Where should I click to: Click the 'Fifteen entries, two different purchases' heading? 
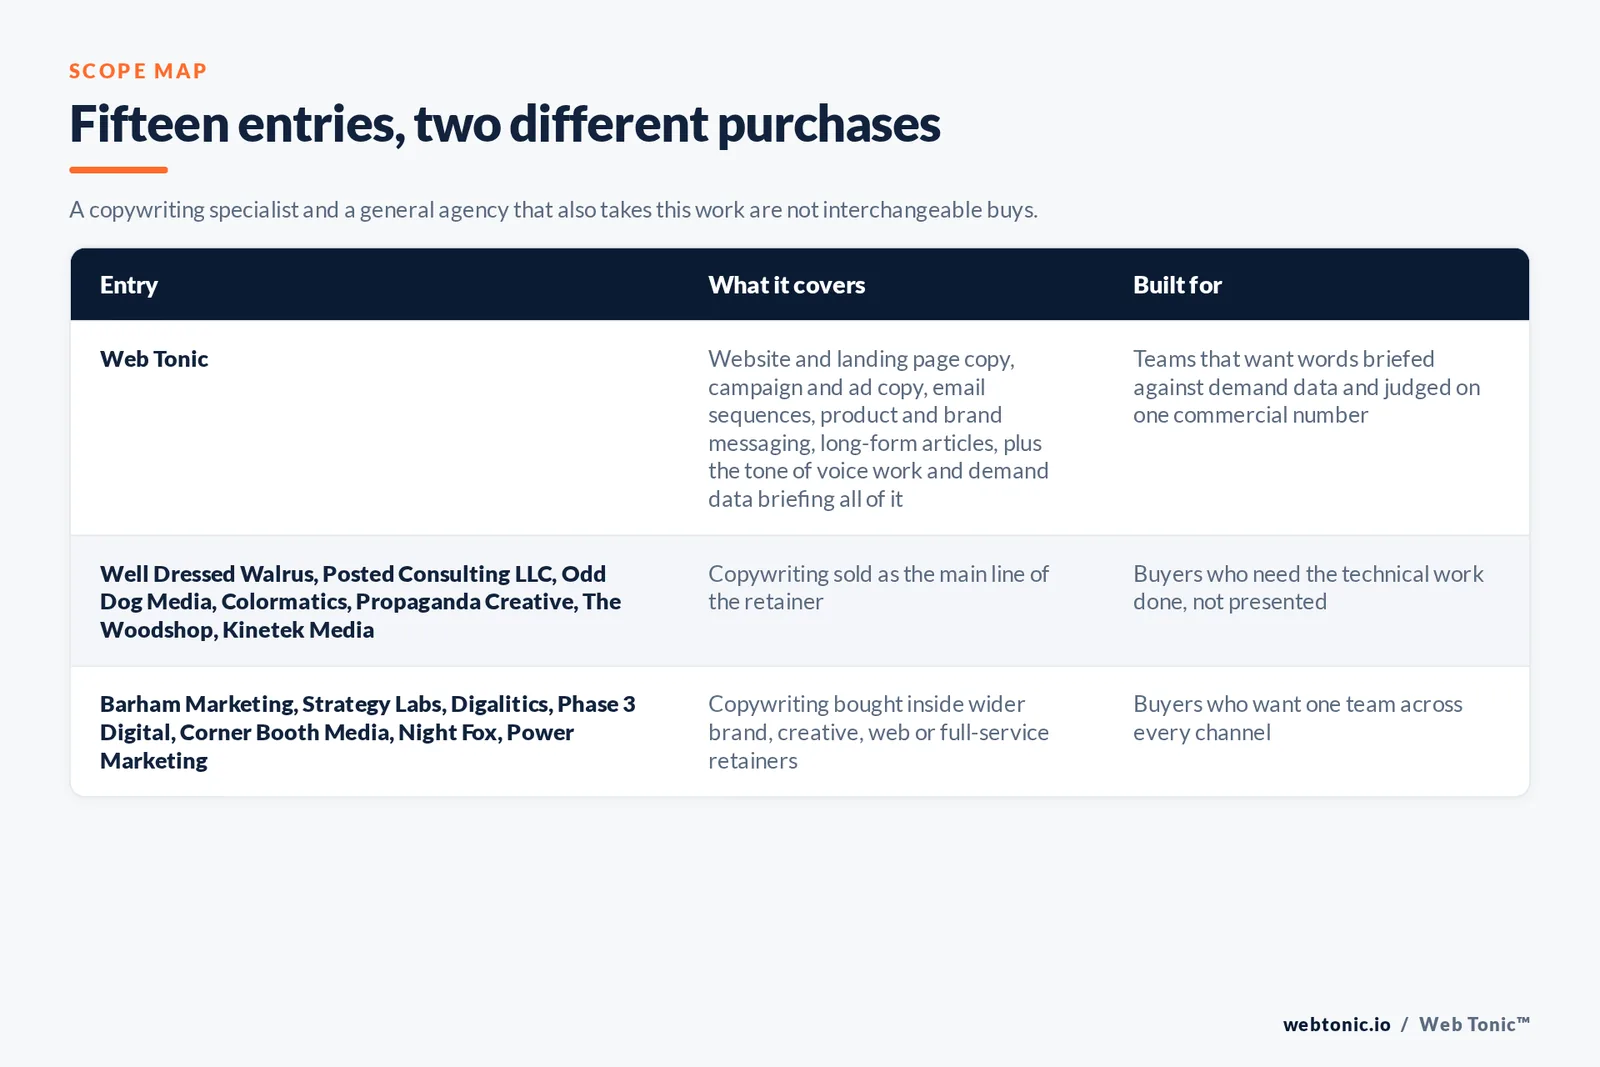[x=504, y=124]
